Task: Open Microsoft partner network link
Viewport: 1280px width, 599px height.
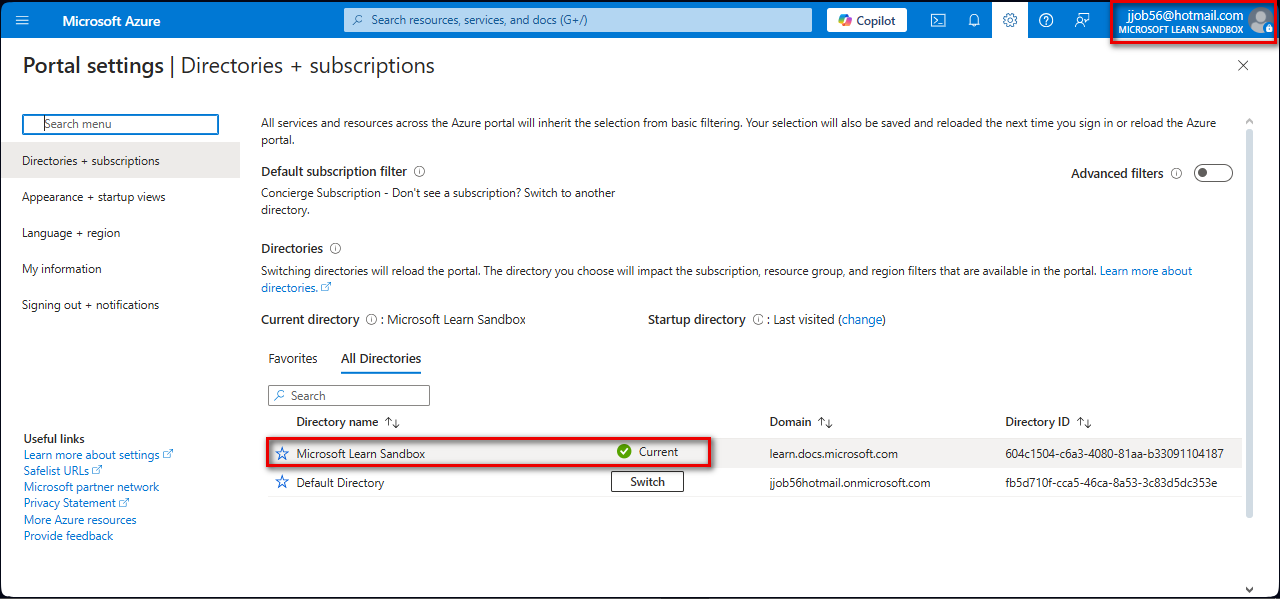Action: point(92,487)
